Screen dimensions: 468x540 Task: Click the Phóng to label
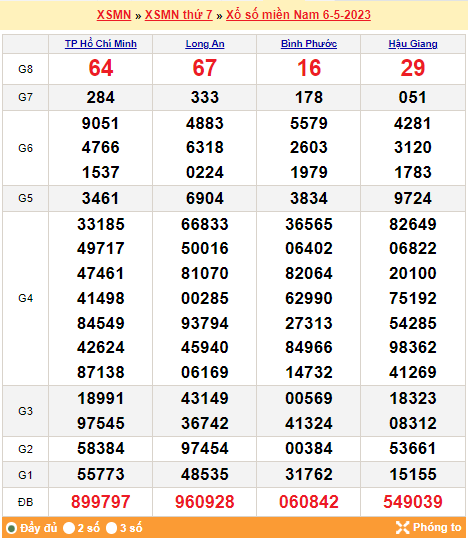437,527
